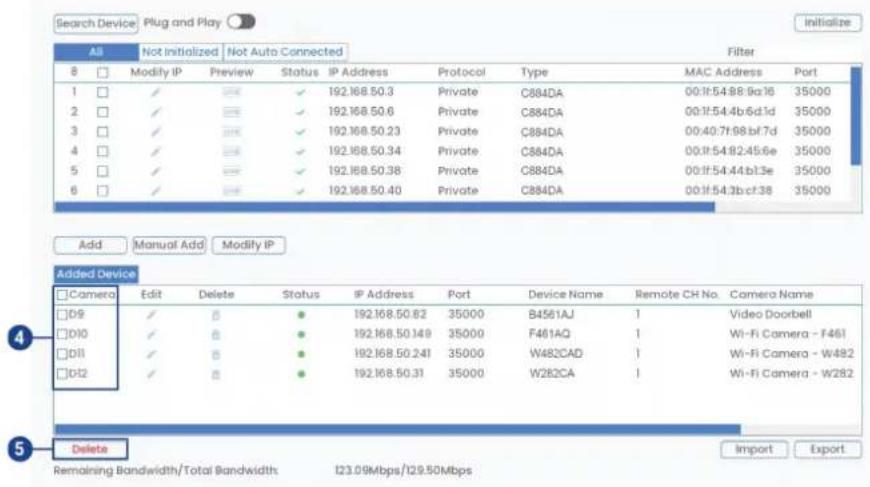Image resolution: width=870 pixels, height=487 pixels.
Task: Open live preview for 192.168.50.38
Action: point(231,171)
